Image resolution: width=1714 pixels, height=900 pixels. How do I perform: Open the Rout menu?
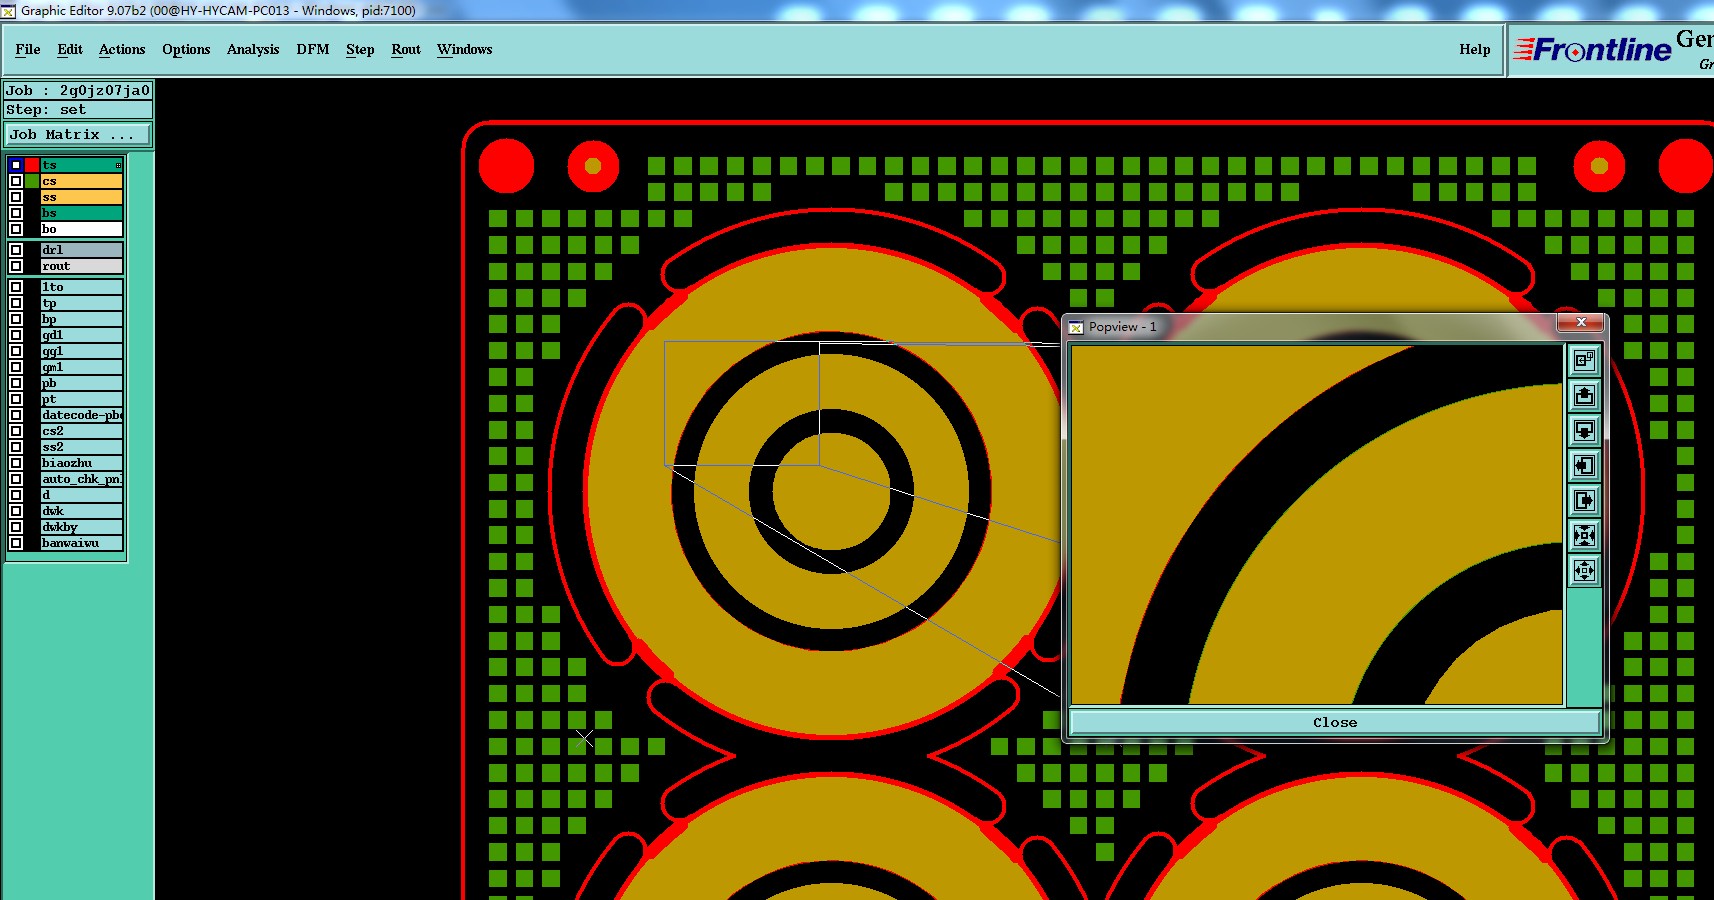pyautogui.click(x=406, y=49)
